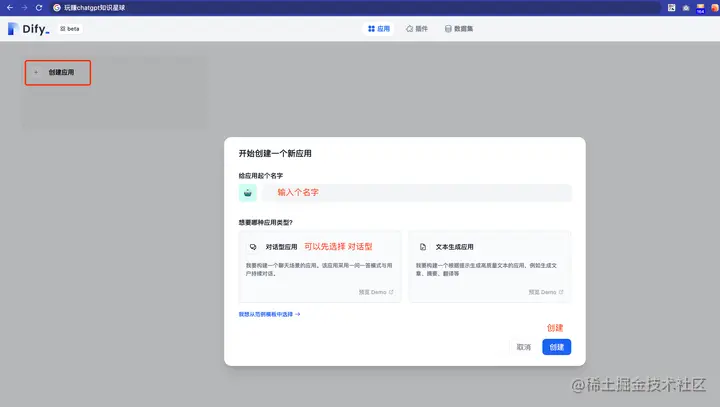Click the beta badge next to Dify

tap(70, 28)
